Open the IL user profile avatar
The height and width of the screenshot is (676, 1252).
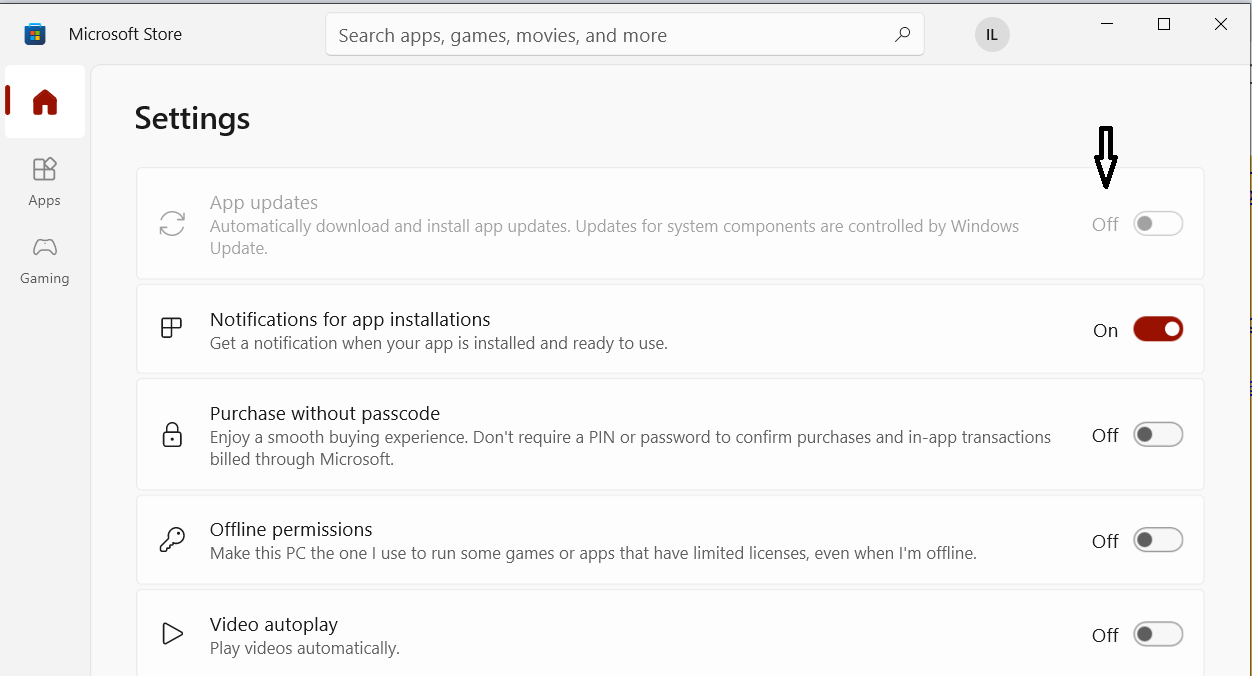[992, 35]
